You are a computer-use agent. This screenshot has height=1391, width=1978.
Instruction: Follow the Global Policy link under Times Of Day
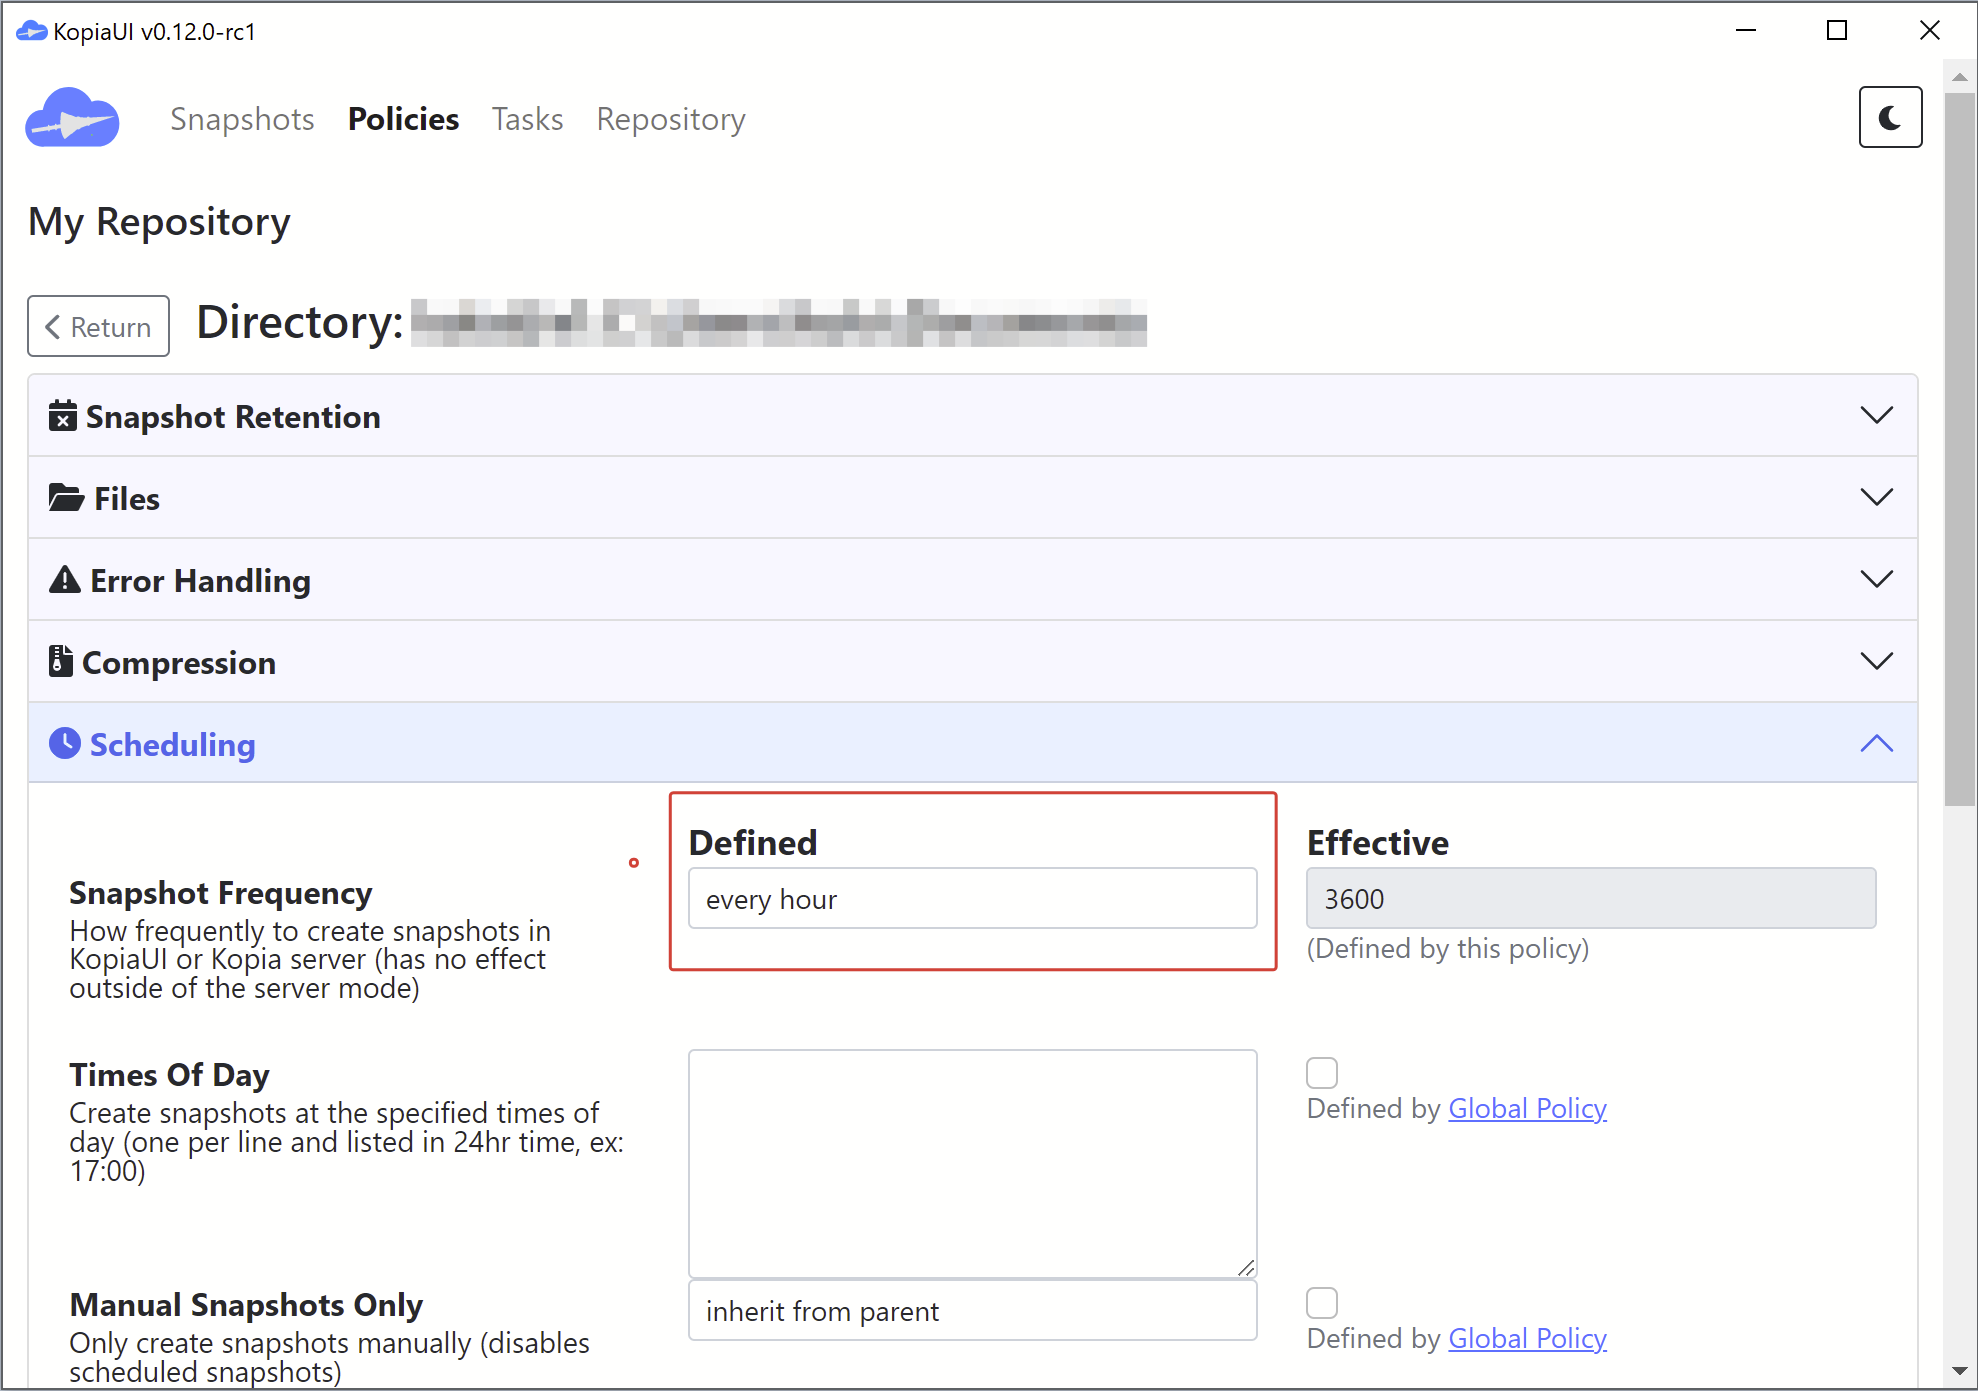(x=1526, y=1109)
